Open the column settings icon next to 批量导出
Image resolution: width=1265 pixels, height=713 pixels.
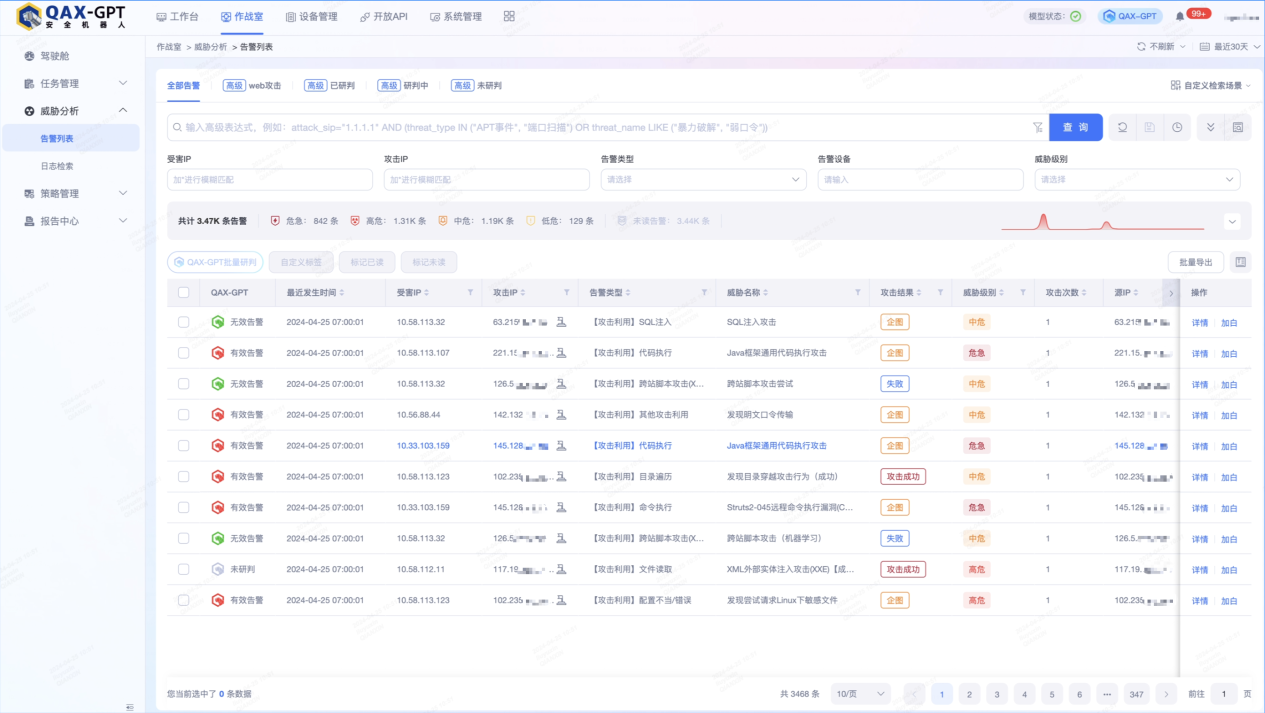tap(1241, 262)
